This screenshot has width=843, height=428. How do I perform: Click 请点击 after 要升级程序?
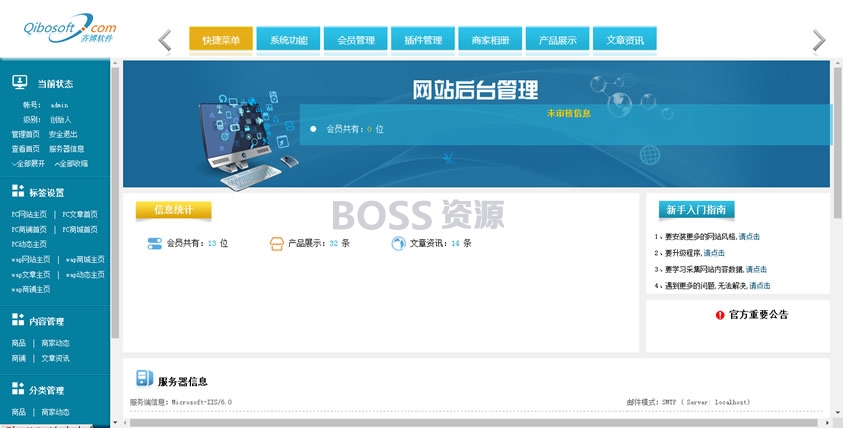coord(714,253)
